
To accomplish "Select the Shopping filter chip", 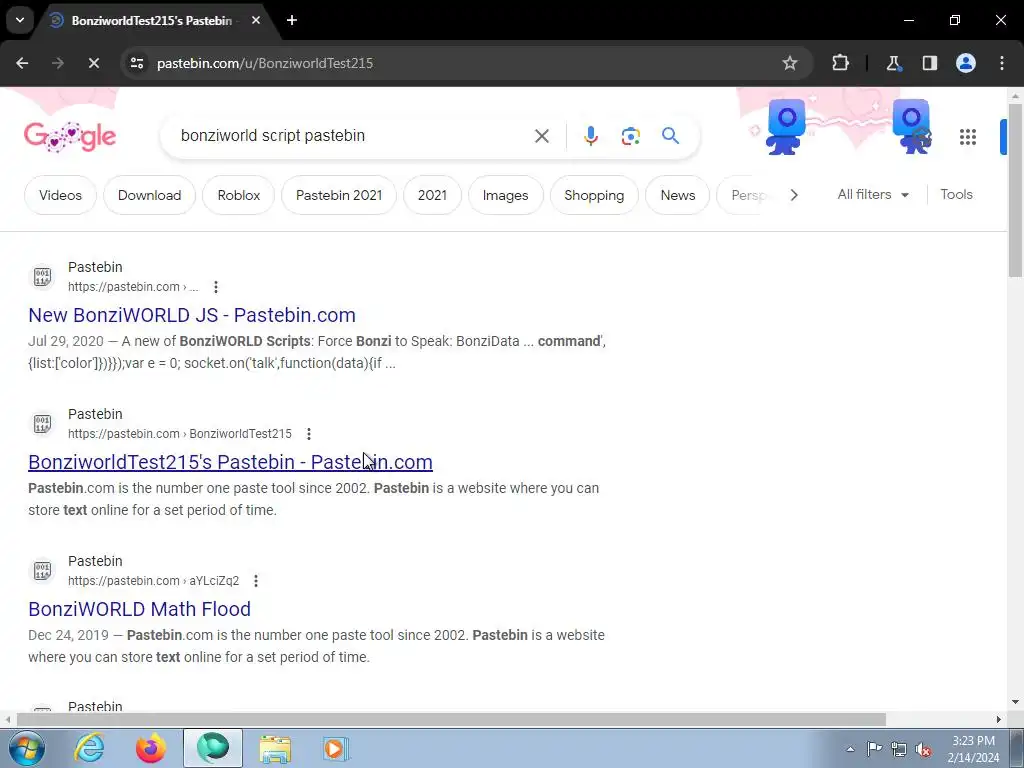I will tap(594, 195).
